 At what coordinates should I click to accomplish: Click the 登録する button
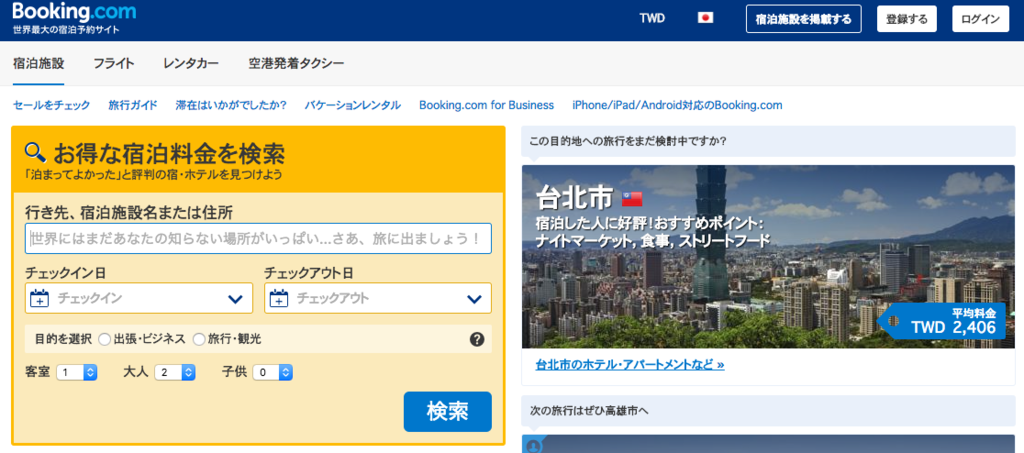coord(907,19)
